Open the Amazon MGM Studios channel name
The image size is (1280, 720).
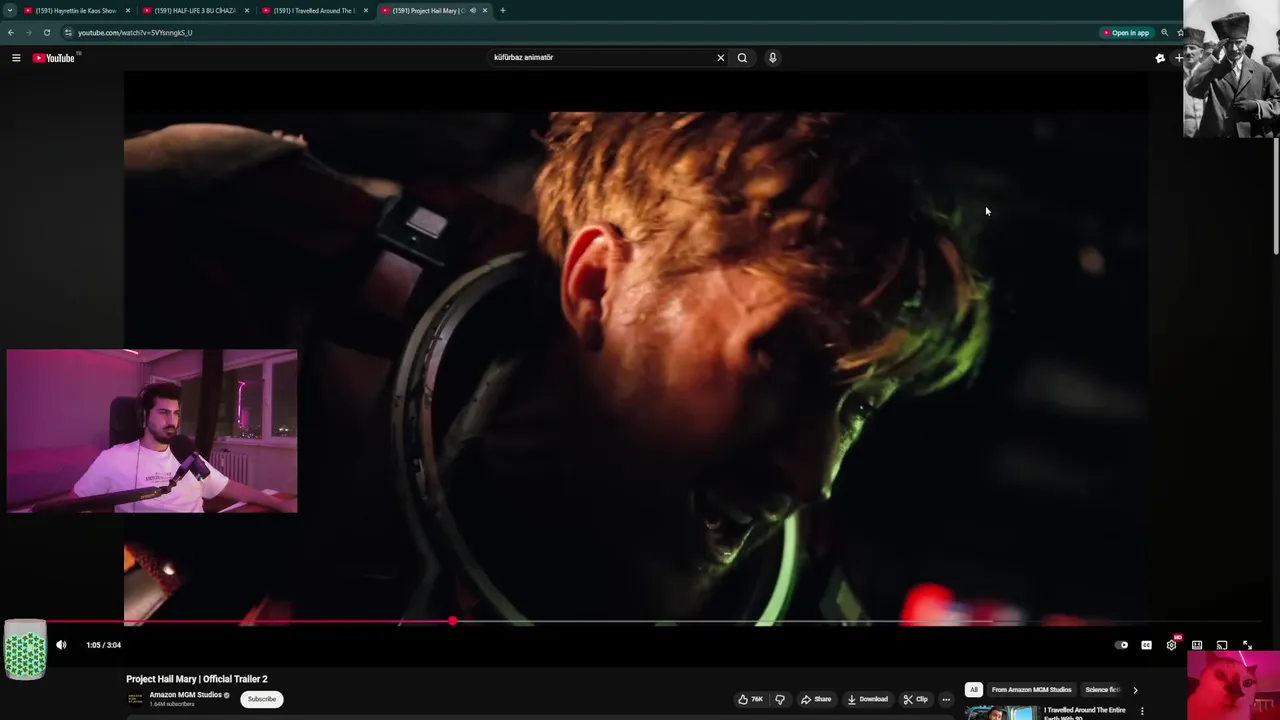[186, 695]
